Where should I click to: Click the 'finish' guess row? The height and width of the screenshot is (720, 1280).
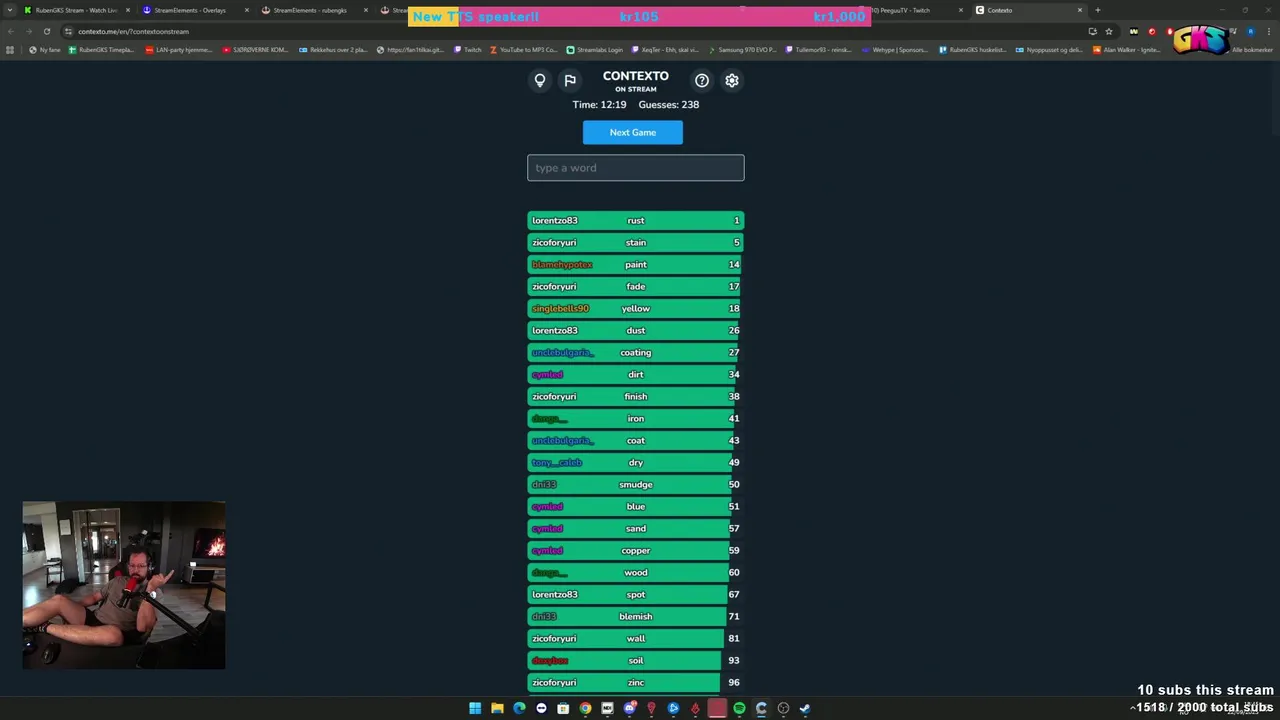pos(636,396)
